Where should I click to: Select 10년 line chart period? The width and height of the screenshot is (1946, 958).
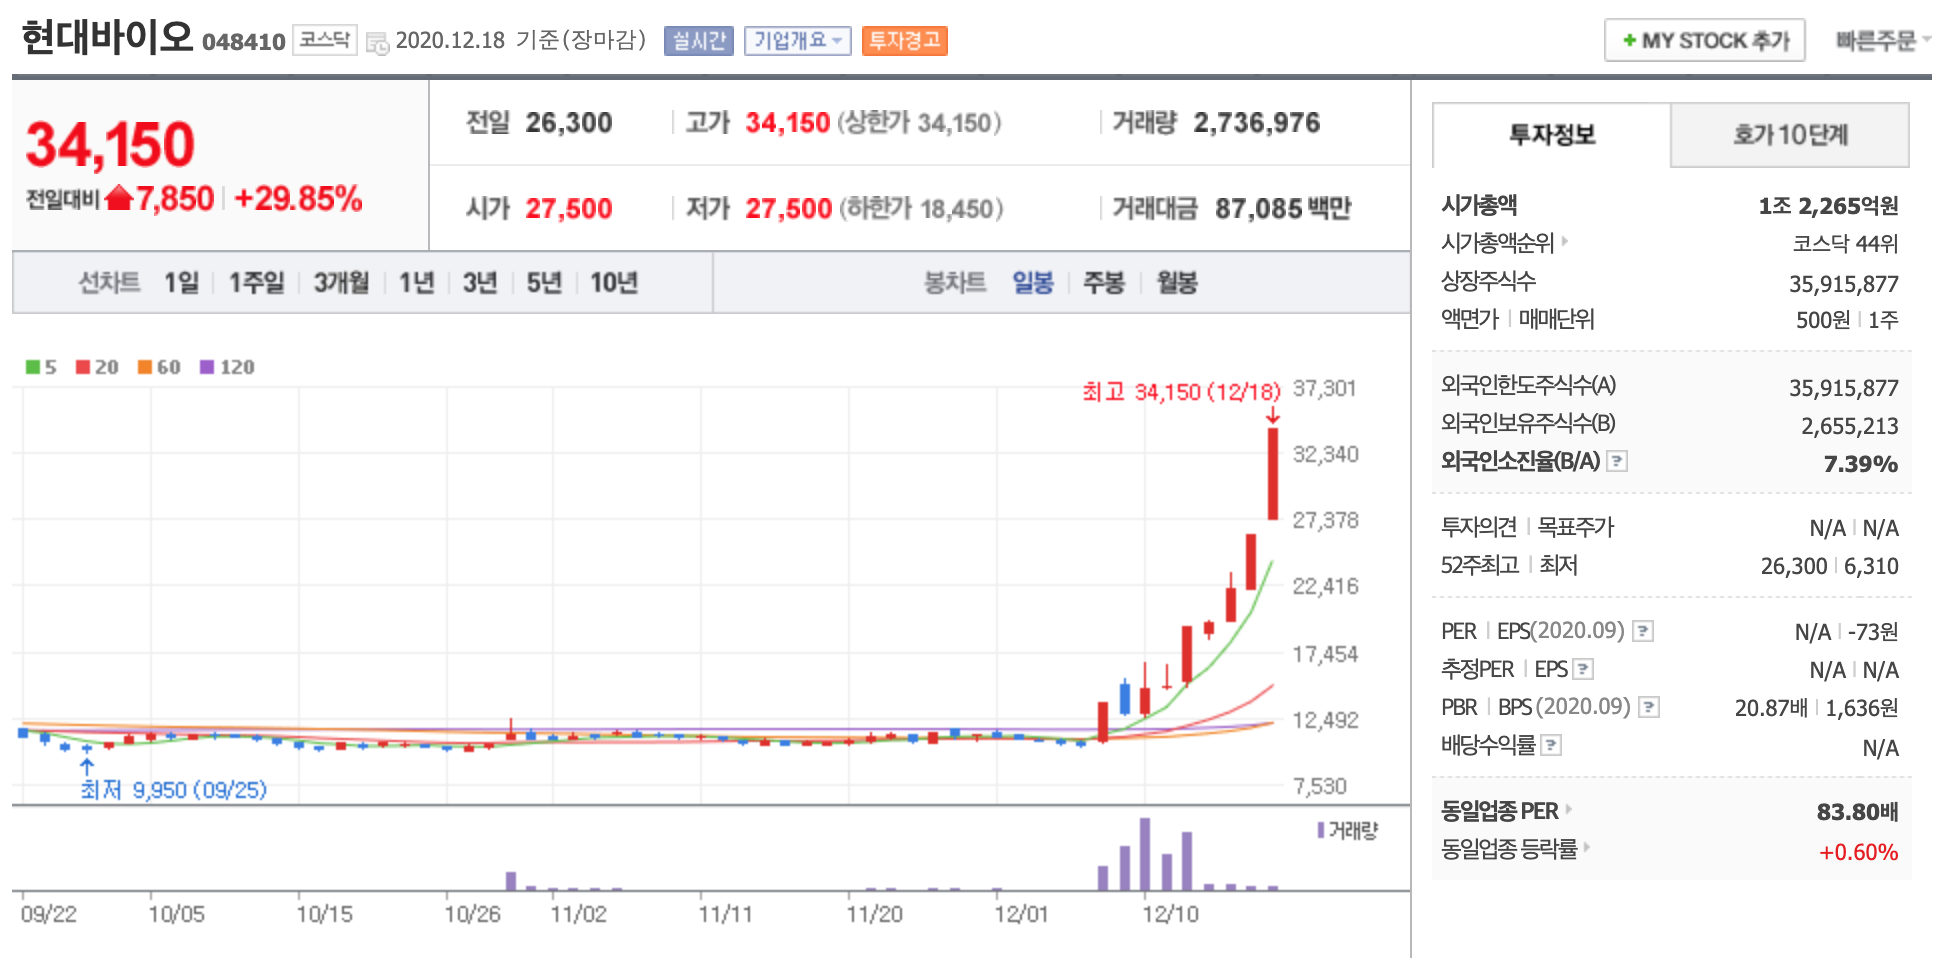pos(614,283)
